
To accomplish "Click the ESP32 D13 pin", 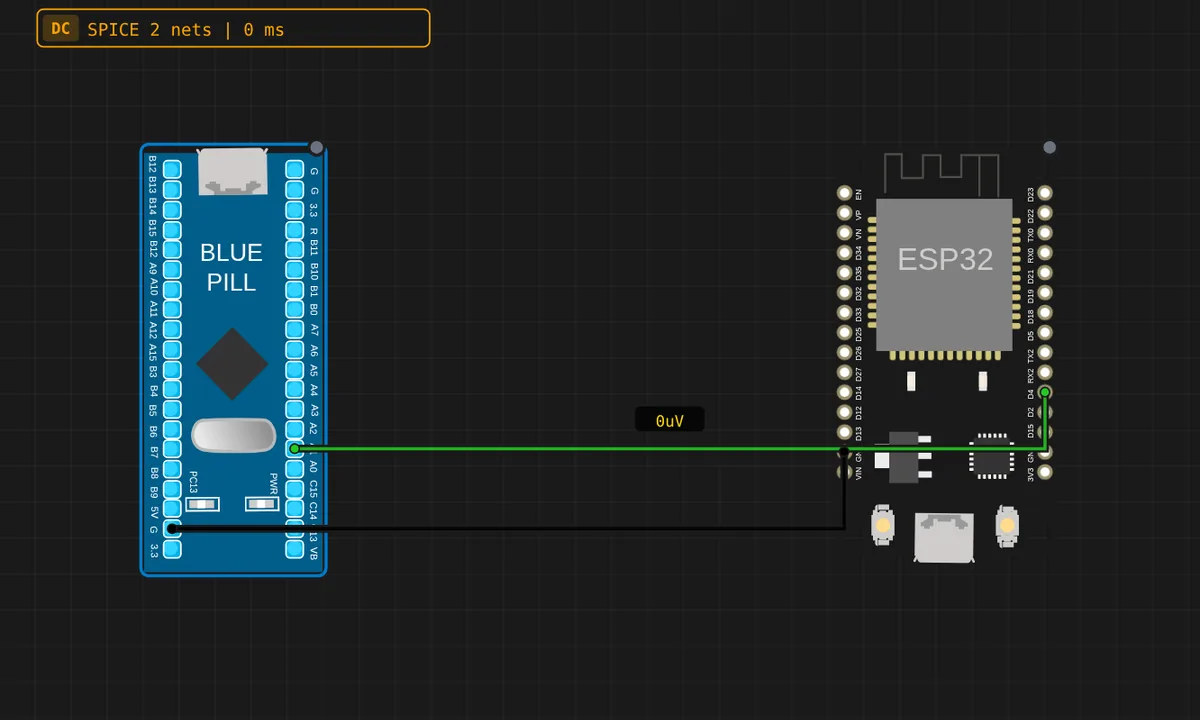I will coord(844,432).
